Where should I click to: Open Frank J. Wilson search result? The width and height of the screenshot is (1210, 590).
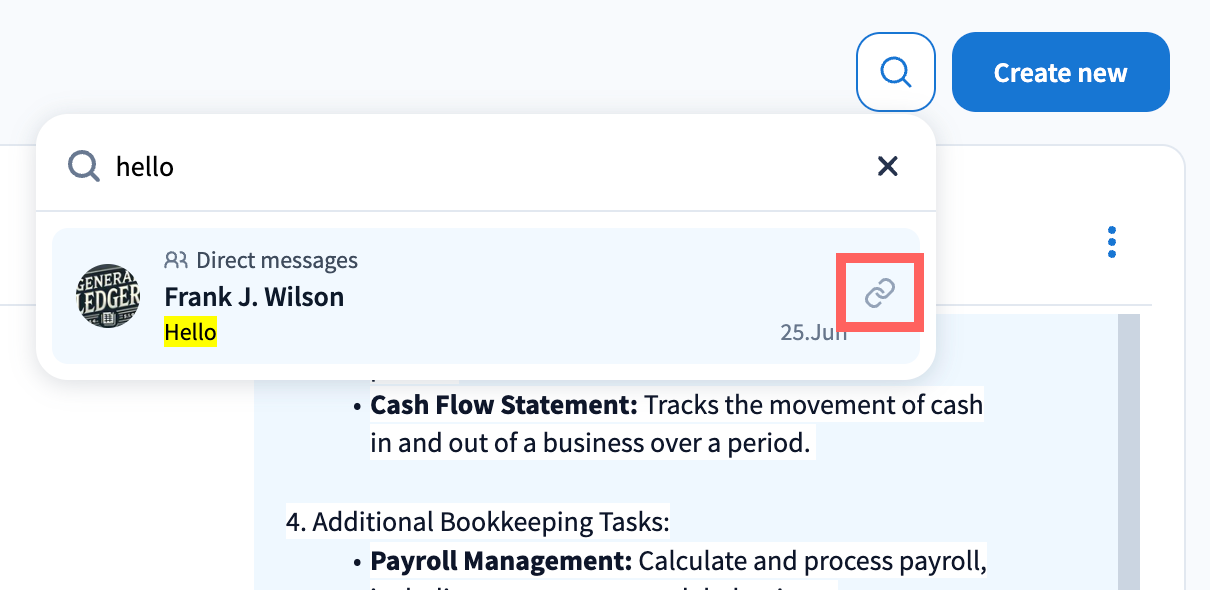point(254,297)
